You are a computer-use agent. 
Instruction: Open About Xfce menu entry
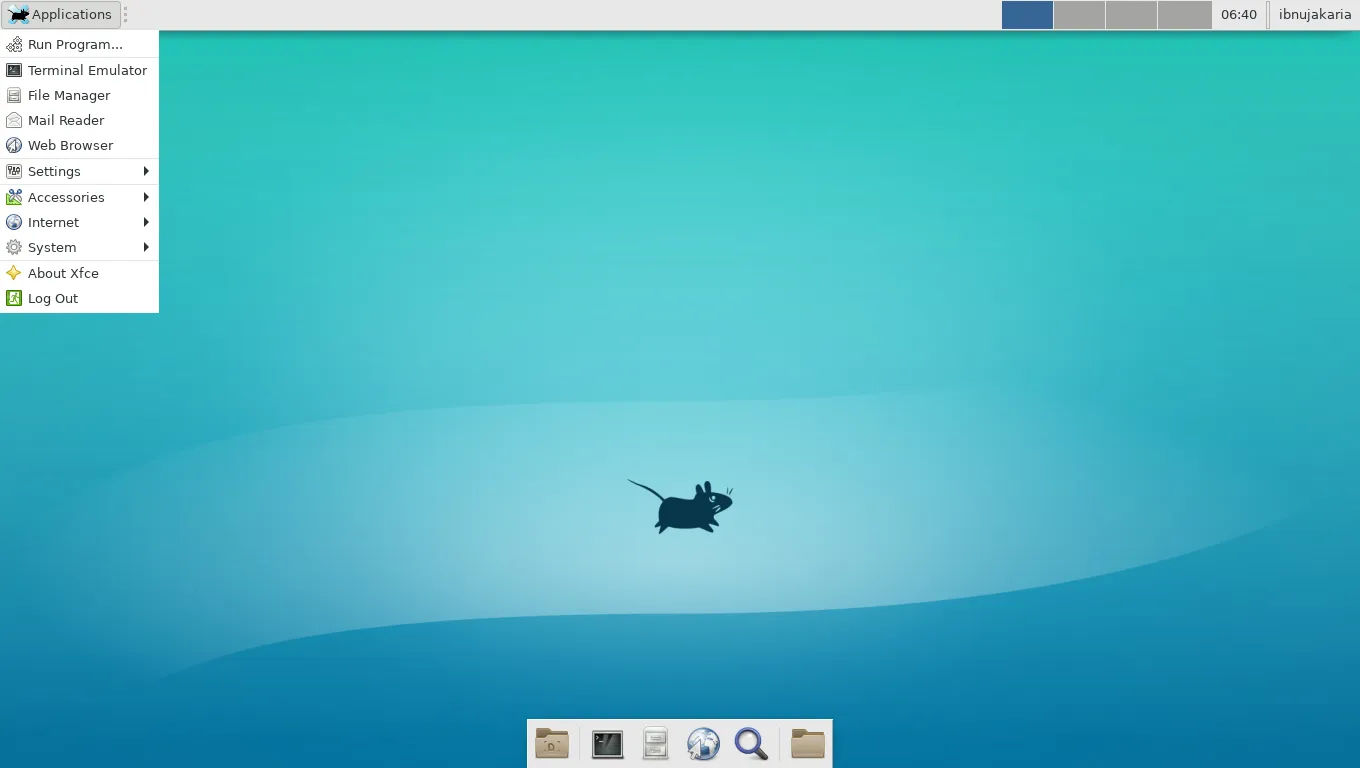[x=79, y=273]
